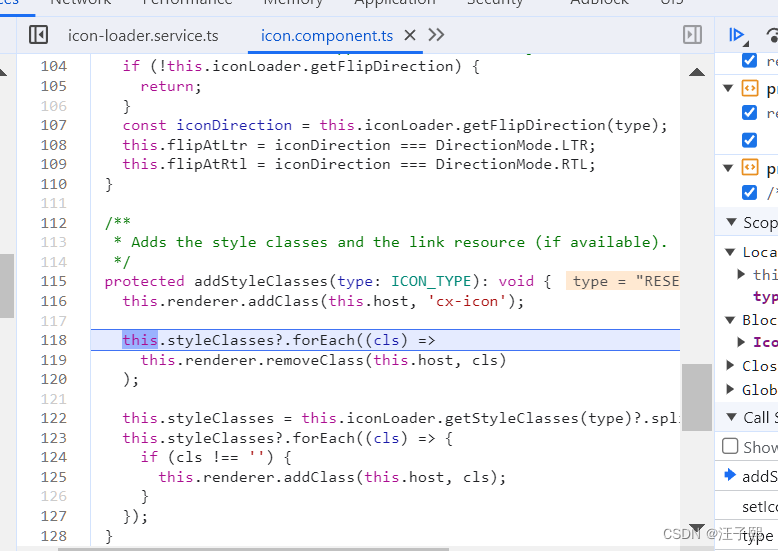Image resolution: width=778 pixels, height=551 pixels.
Task: Set breakpoint on line 104 gutter
Action: 54,66
